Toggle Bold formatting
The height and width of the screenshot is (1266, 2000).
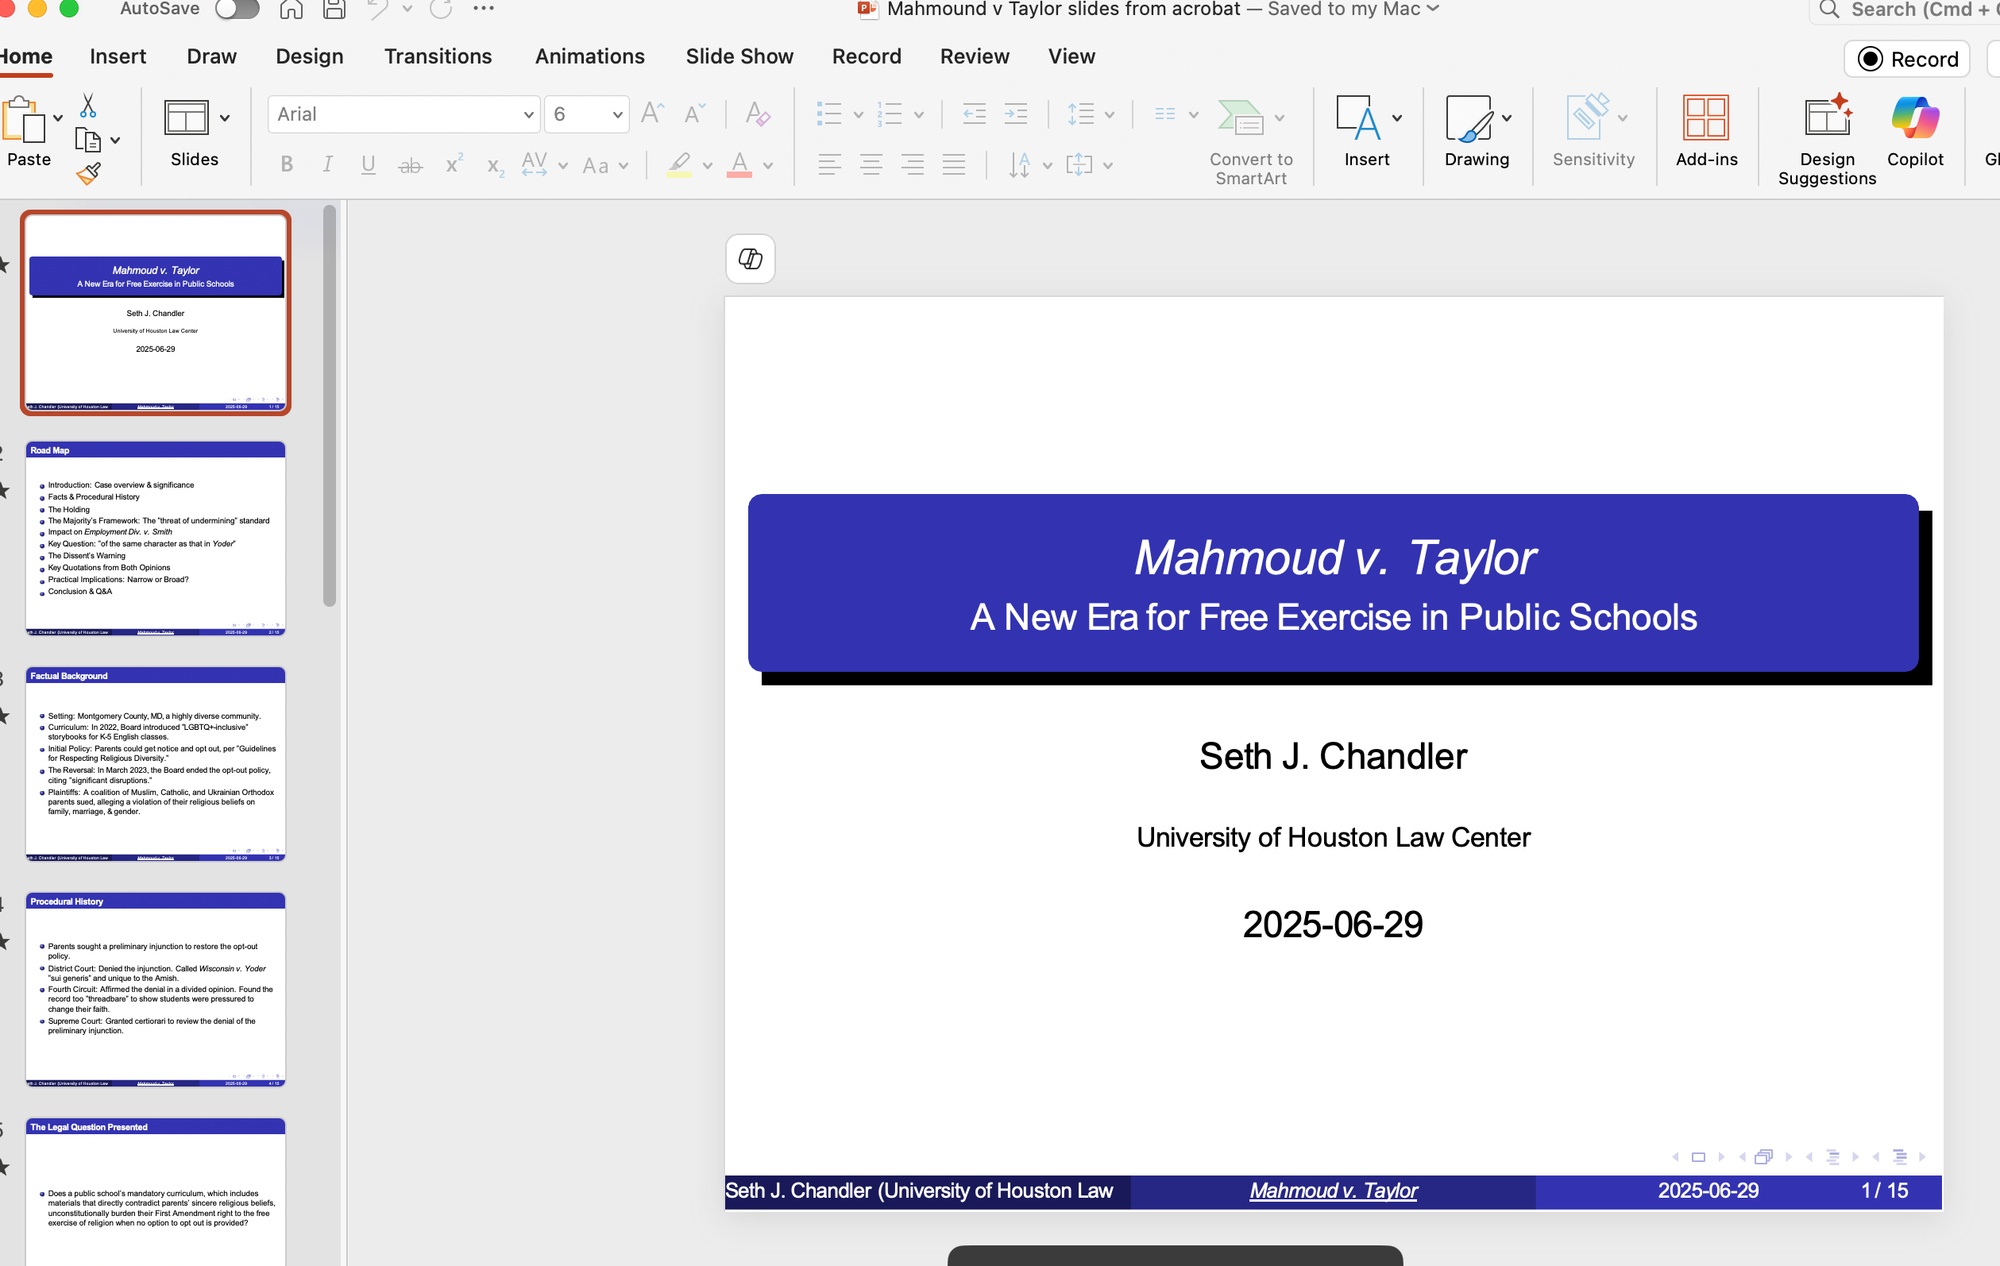point(287,165)
